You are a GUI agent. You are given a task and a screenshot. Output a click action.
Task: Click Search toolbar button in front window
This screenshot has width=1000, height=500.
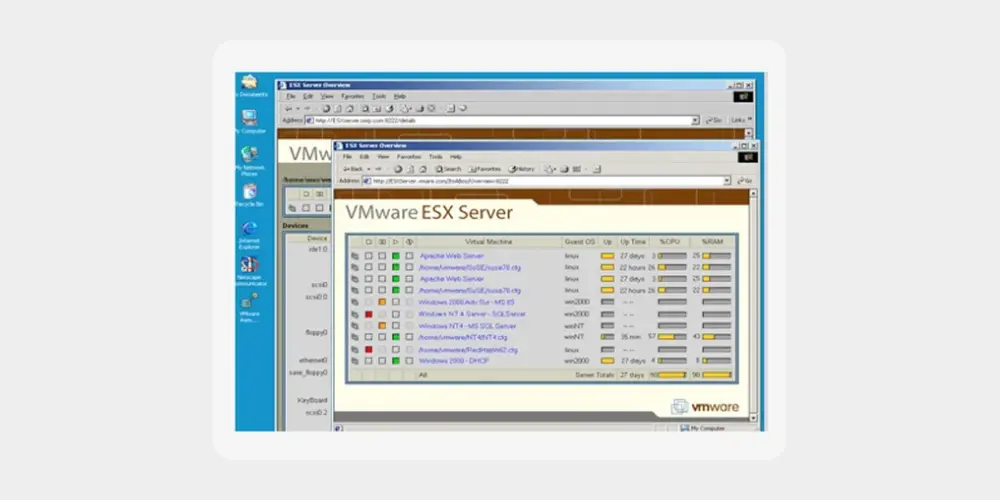pos(448,169)
